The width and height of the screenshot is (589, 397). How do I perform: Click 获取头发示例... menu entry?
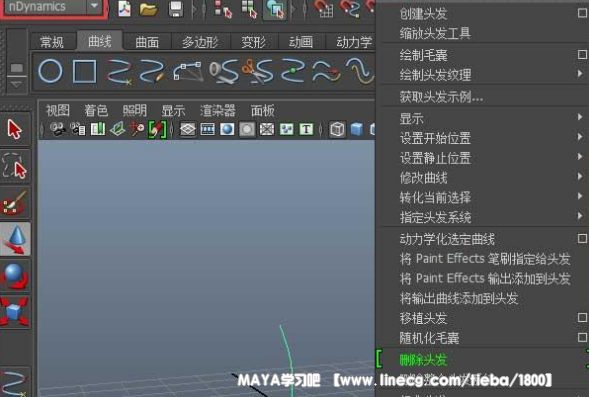pos(441,97)
